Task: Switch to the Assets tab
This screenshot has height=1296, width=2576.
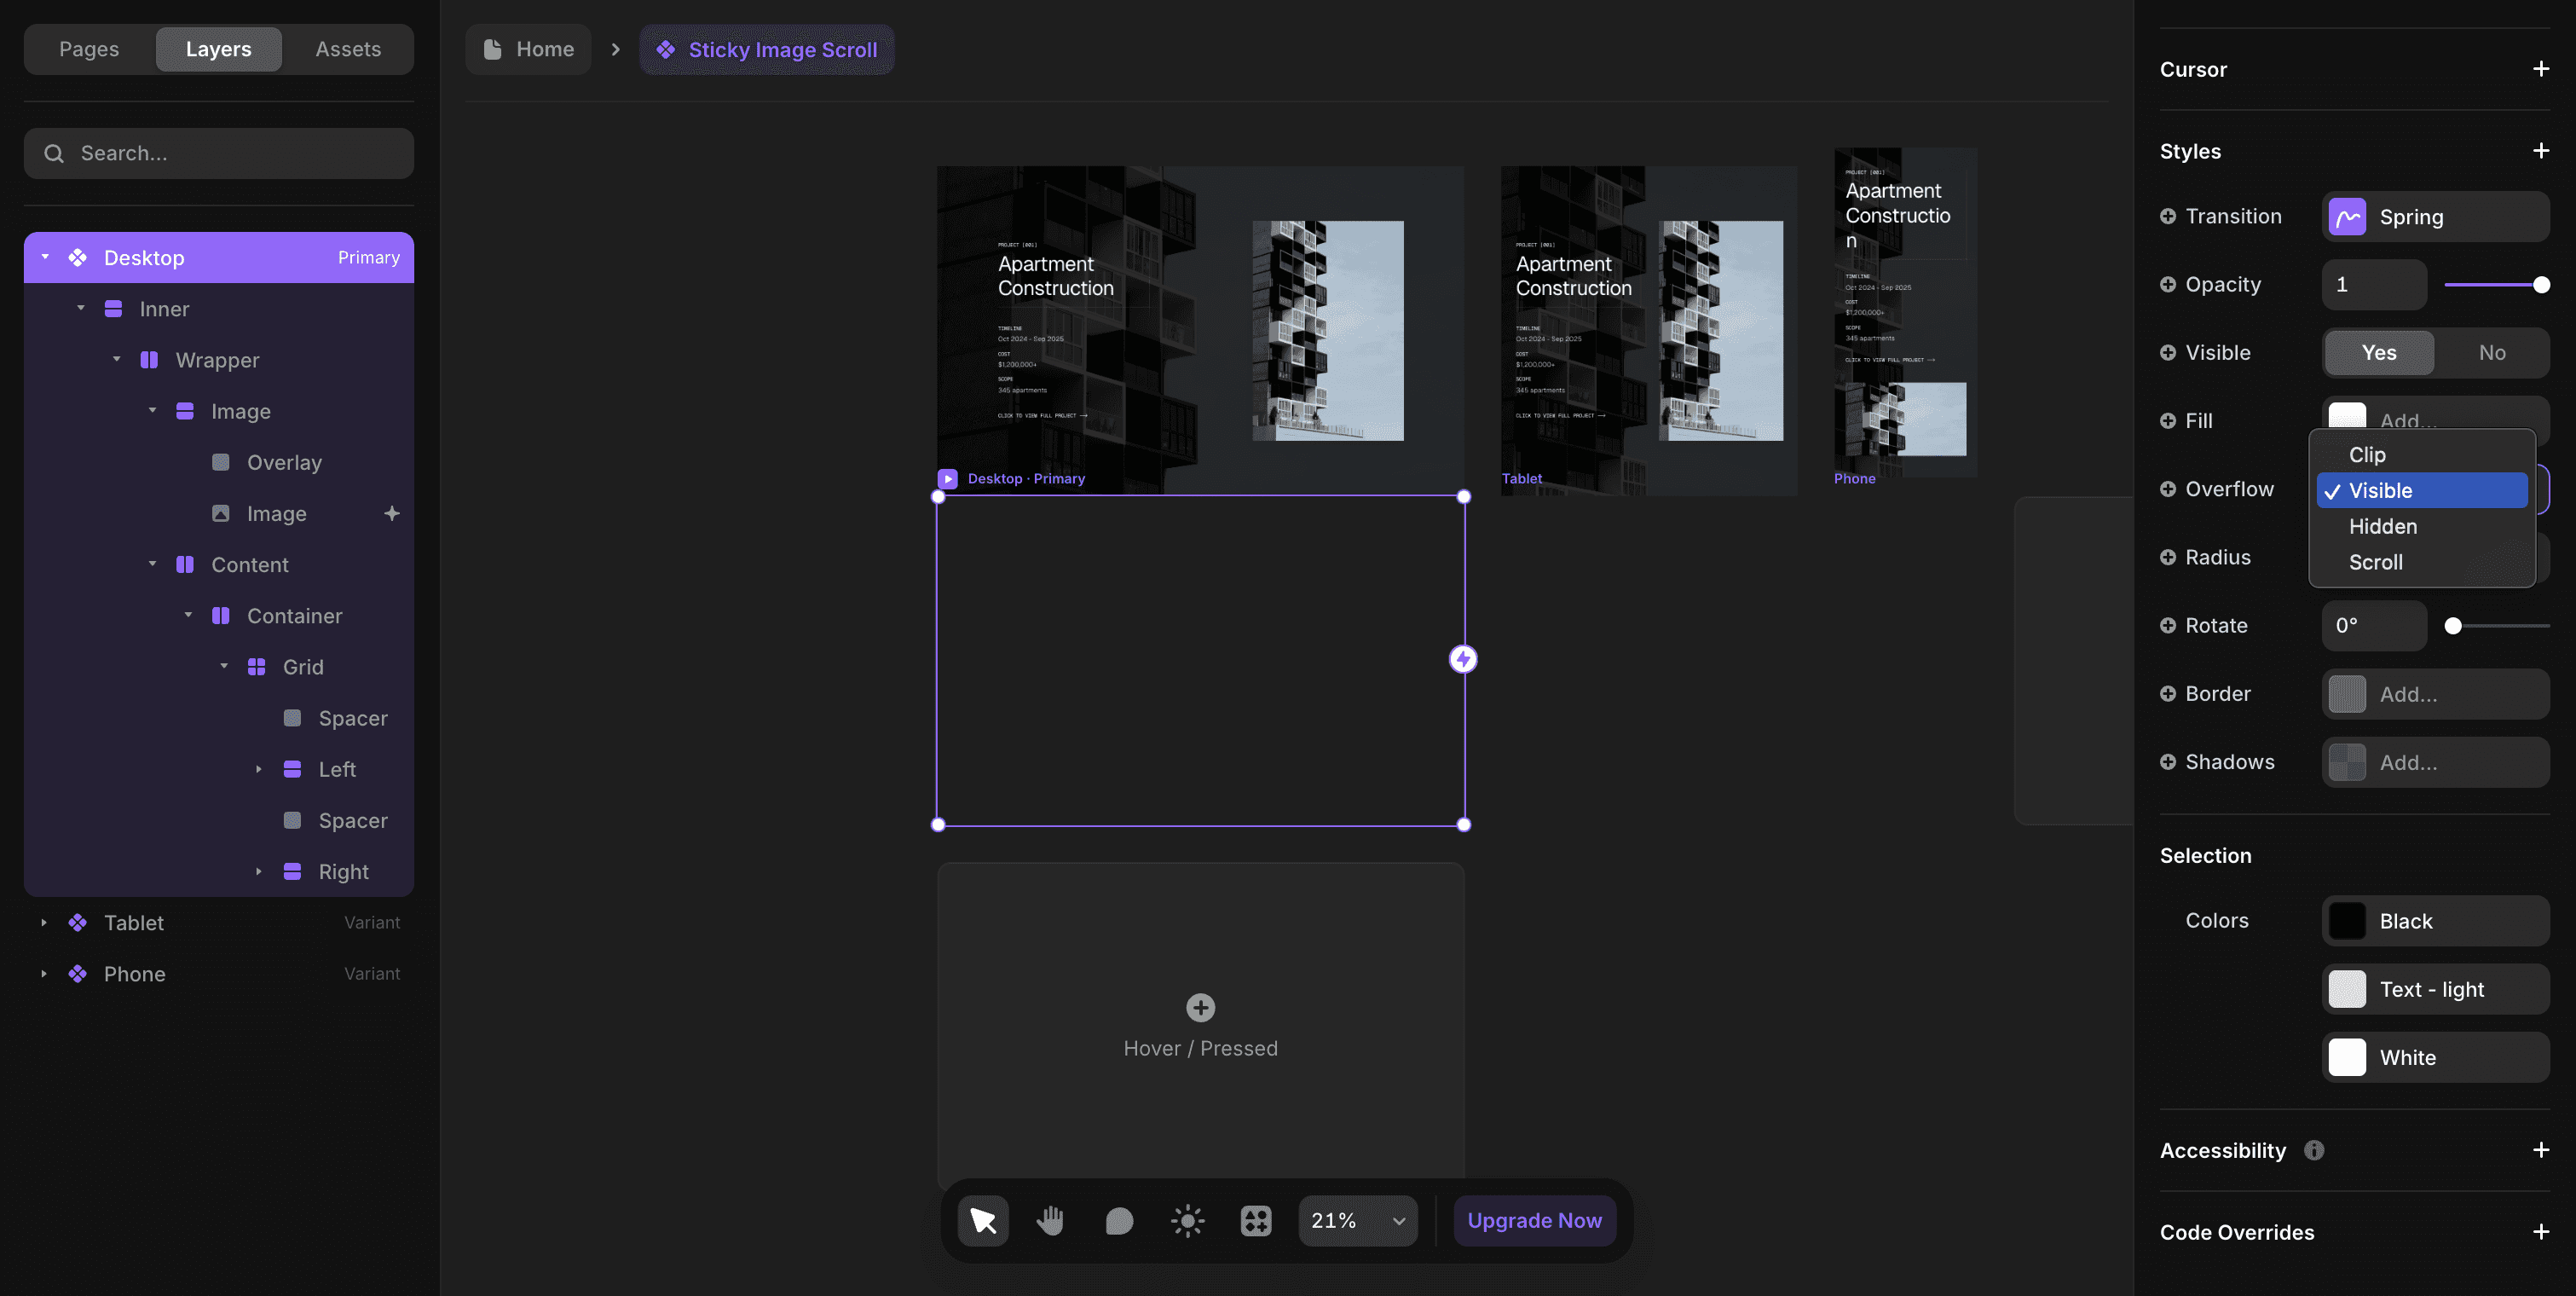Action: coord(347,49)
